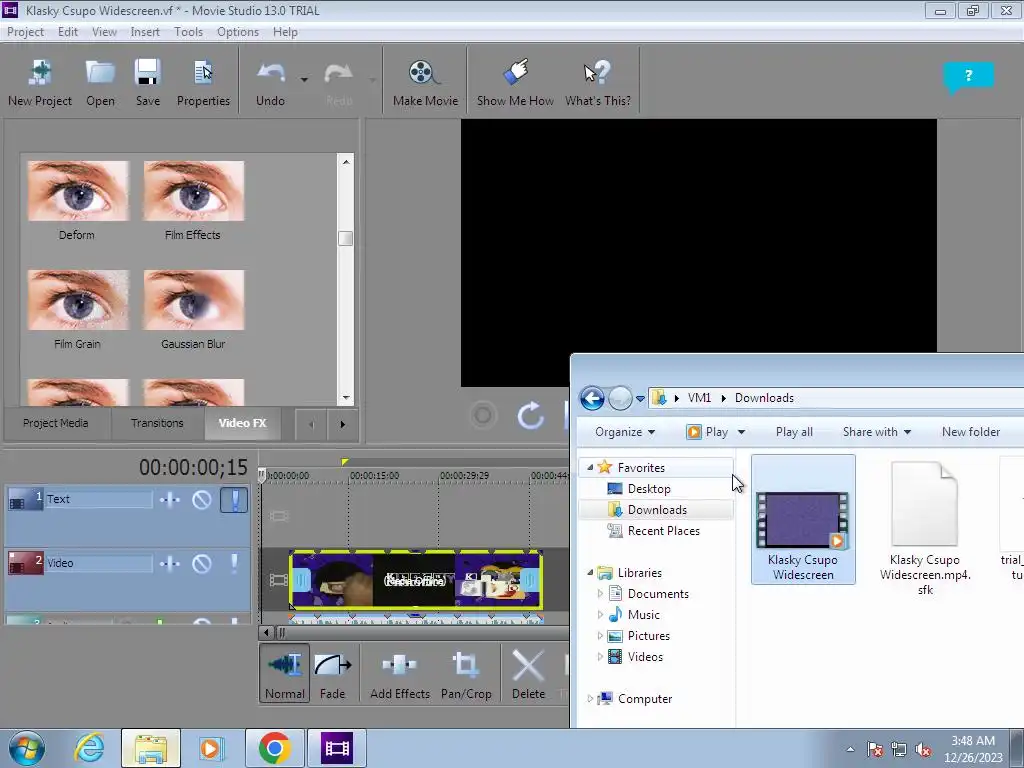Delete the selected clip

click(x=528, y=673)
